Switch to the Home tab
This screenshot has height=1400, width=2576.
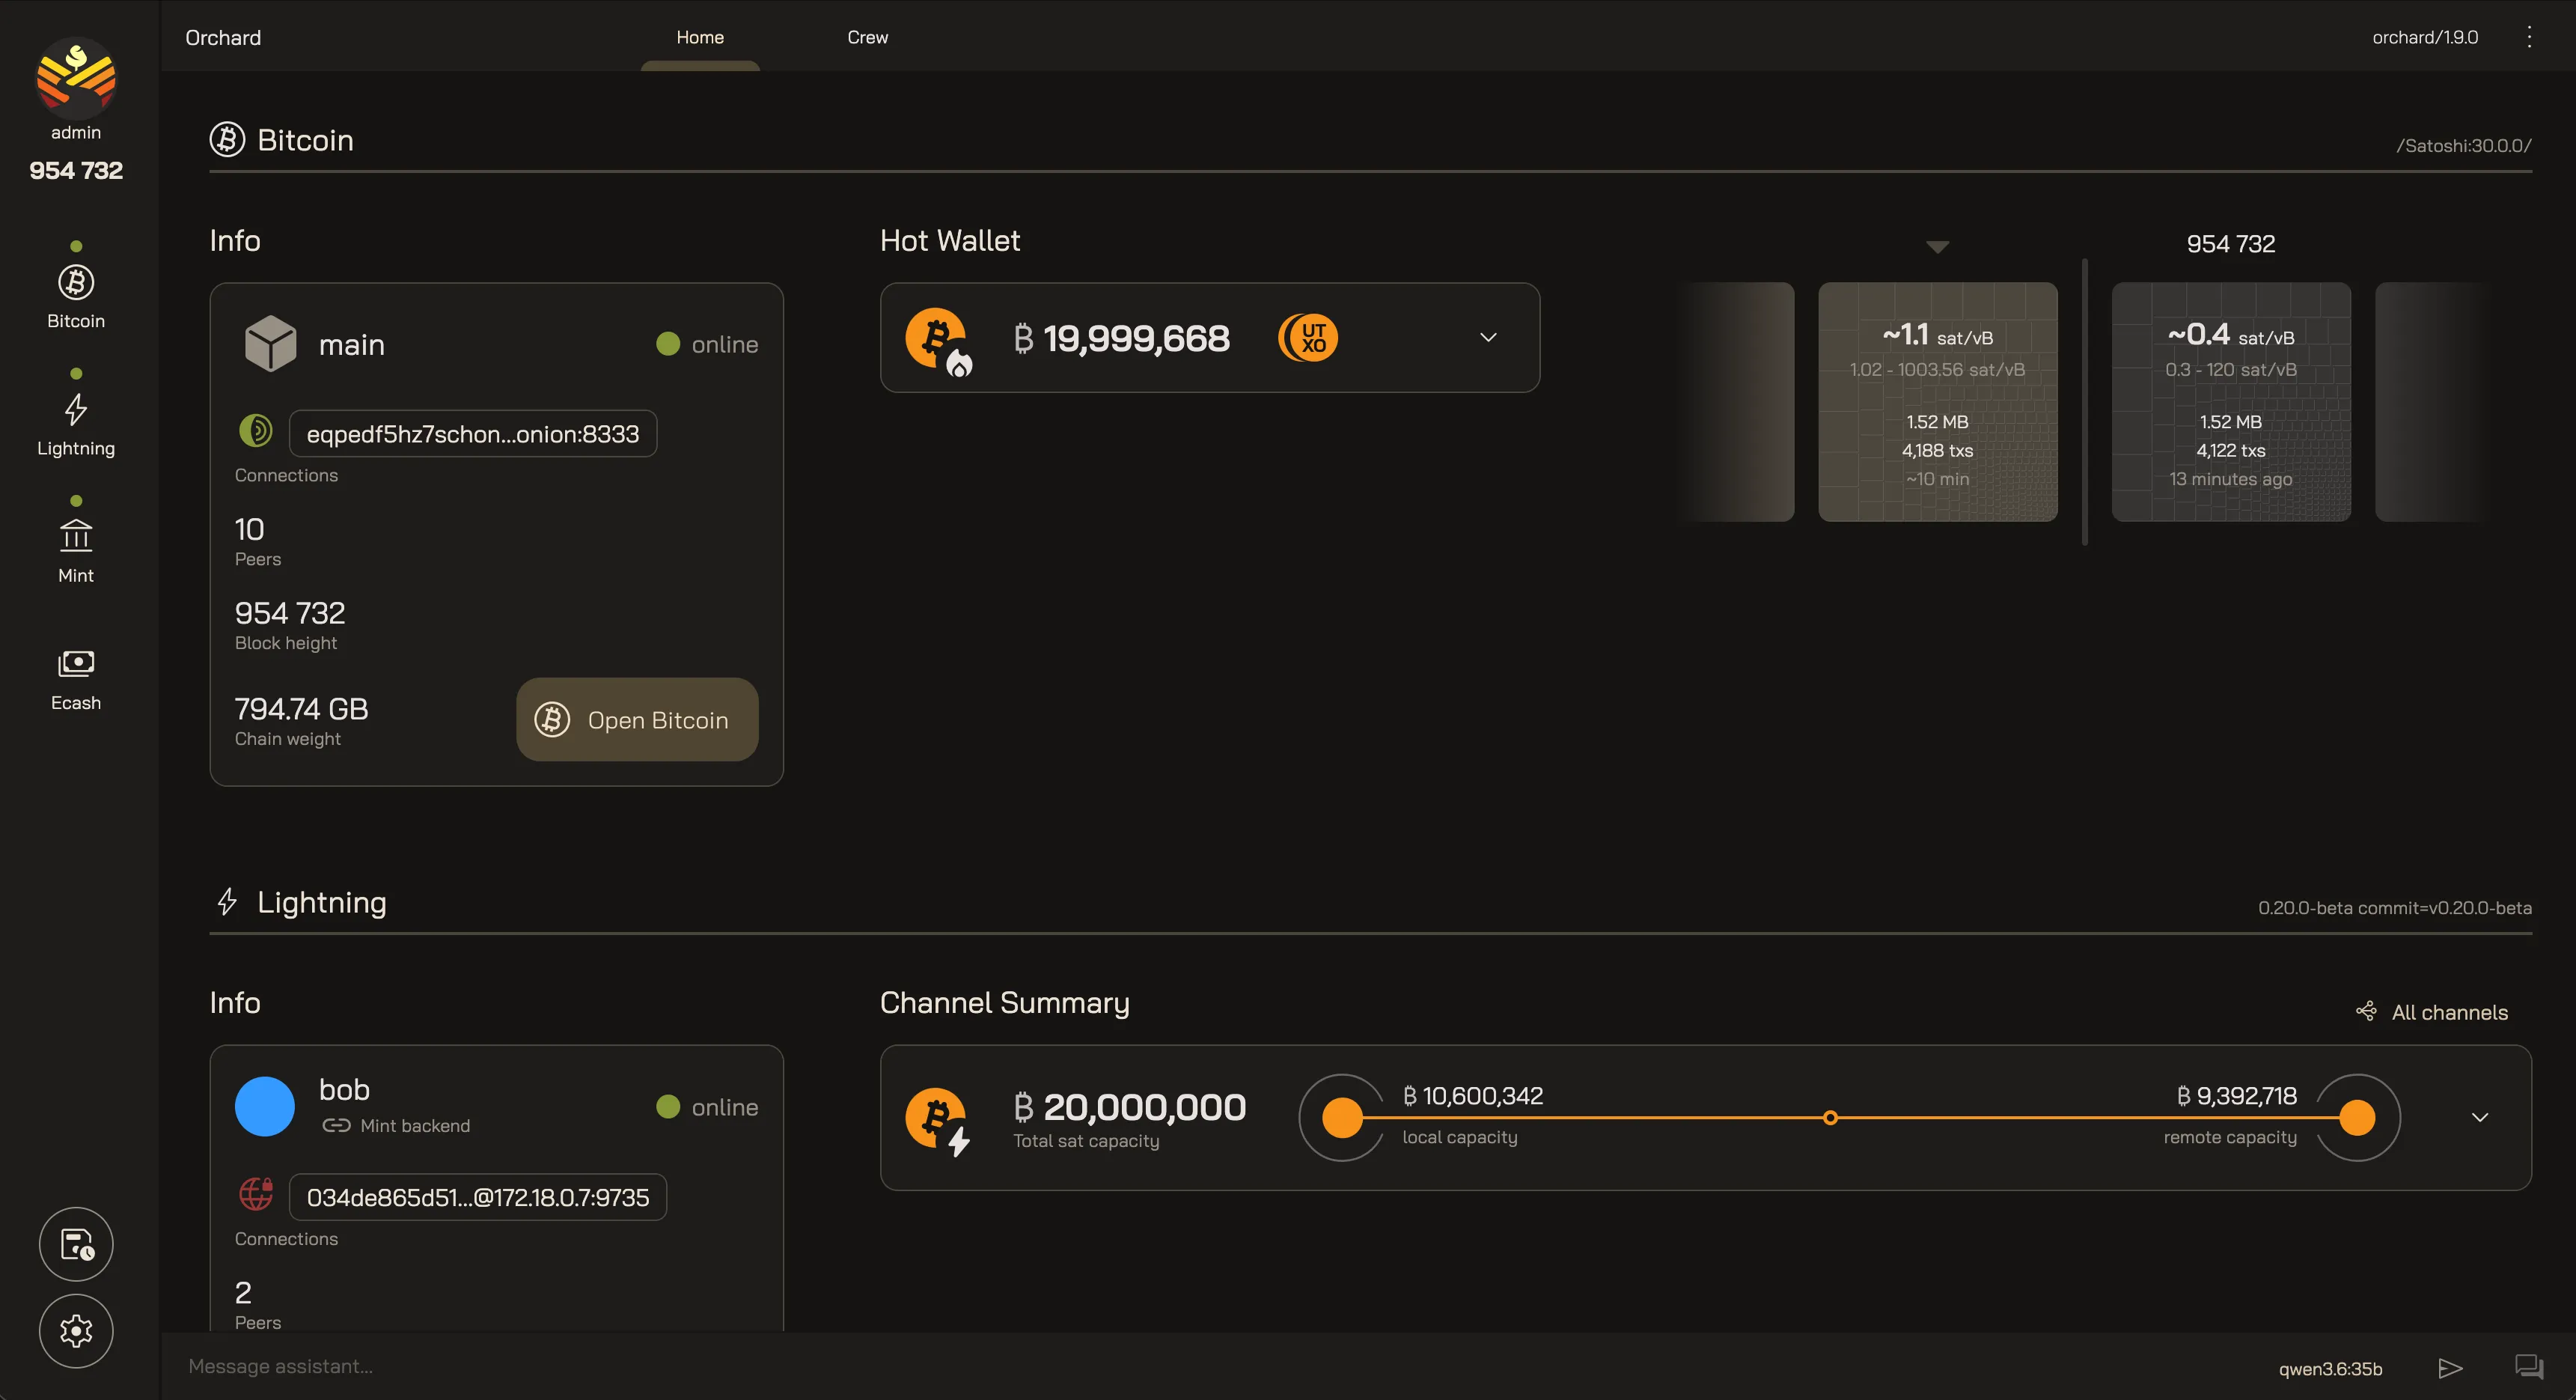(x=700, y=37)
